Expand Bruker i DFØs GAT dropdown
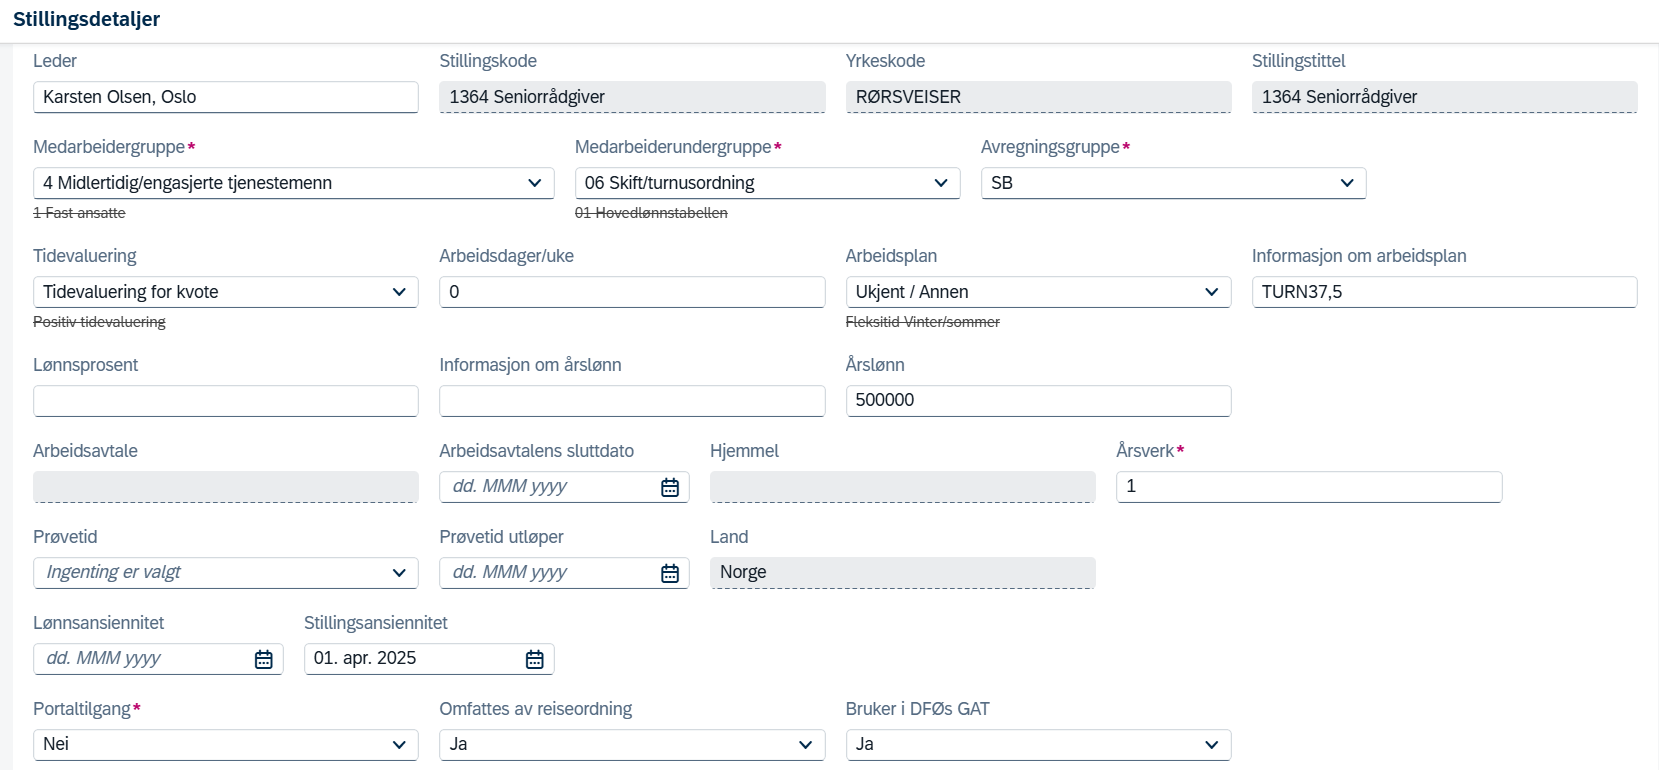 tap(1212, 745)
